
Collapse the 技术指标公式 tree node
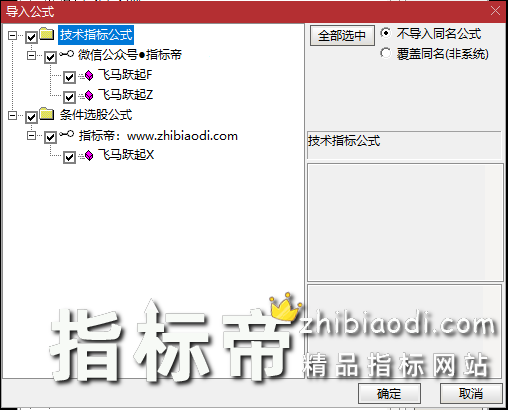12,35
